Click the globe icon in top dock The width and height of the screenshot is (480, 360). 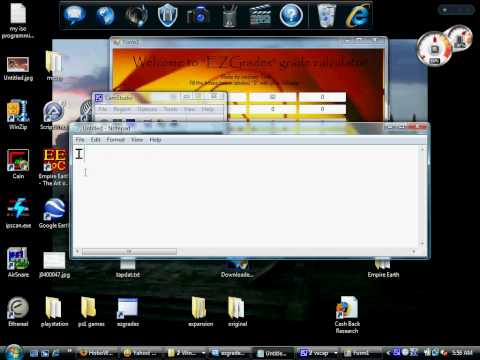[105, 15]
